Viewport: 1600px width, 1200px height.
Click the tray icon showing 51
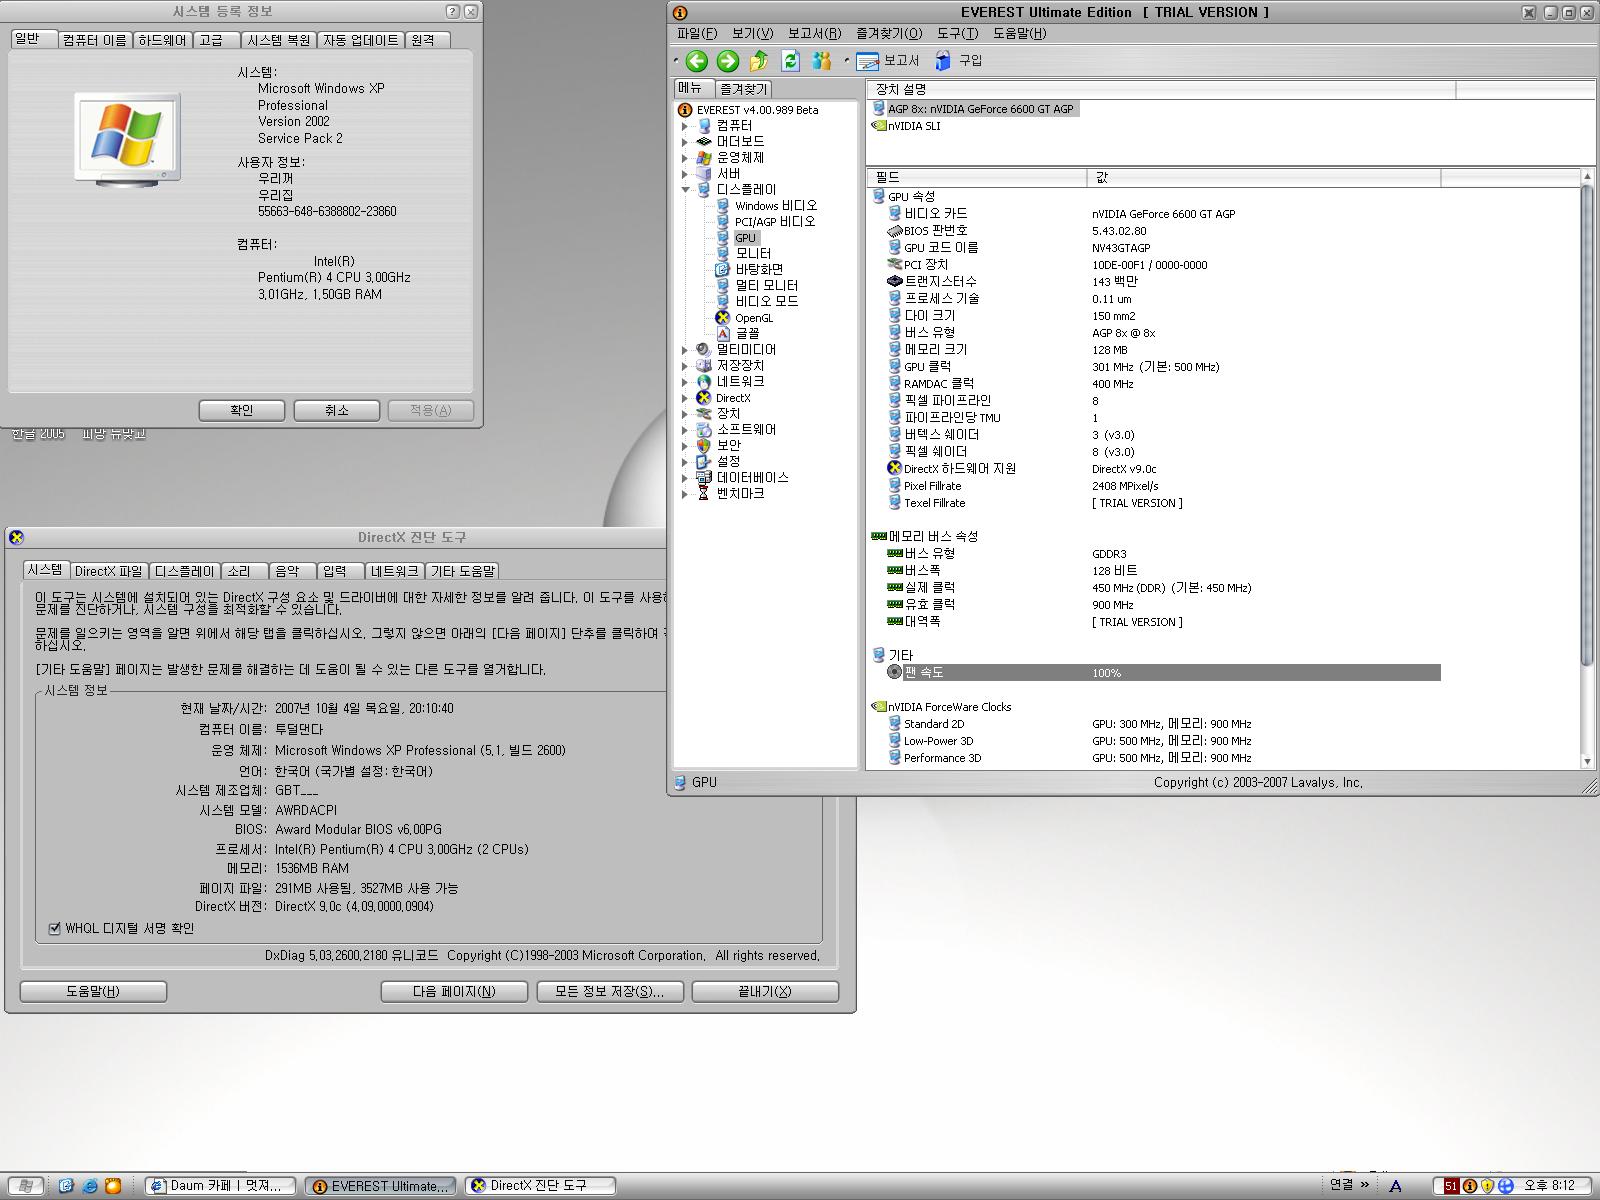click(1451, 1186)
